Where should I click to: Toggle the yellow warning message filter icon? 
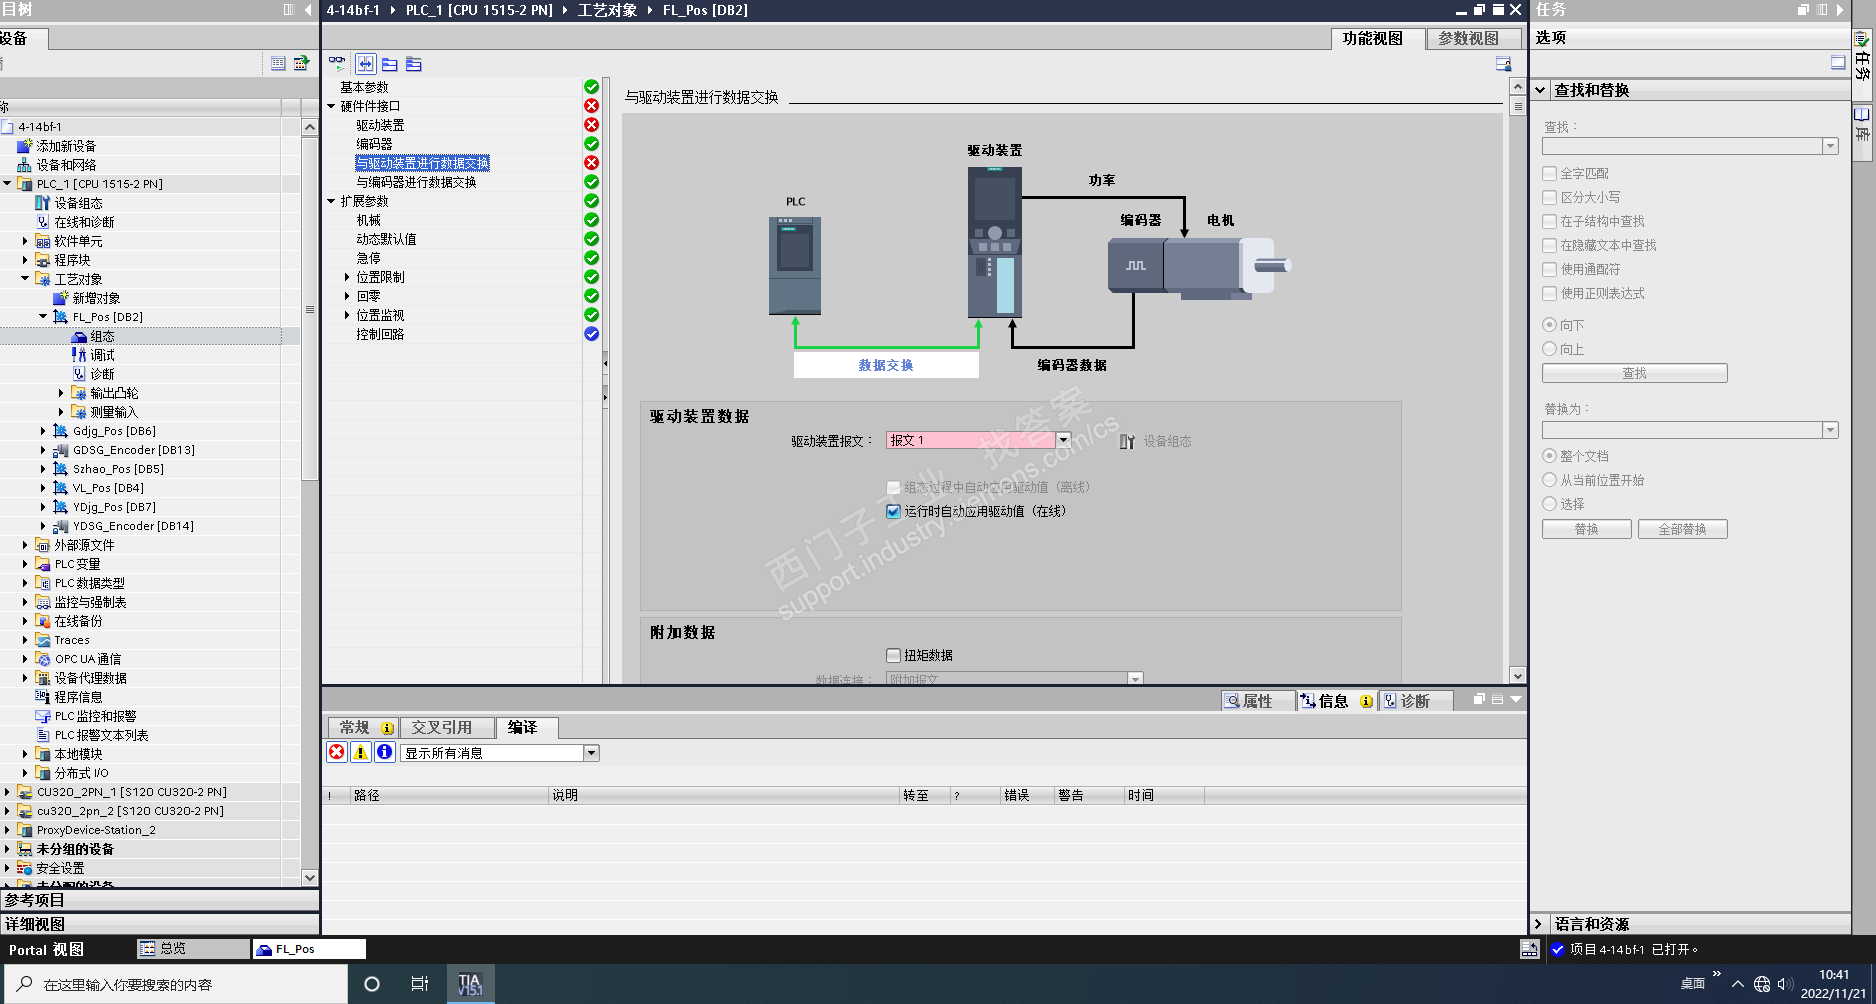click(361, 752)
